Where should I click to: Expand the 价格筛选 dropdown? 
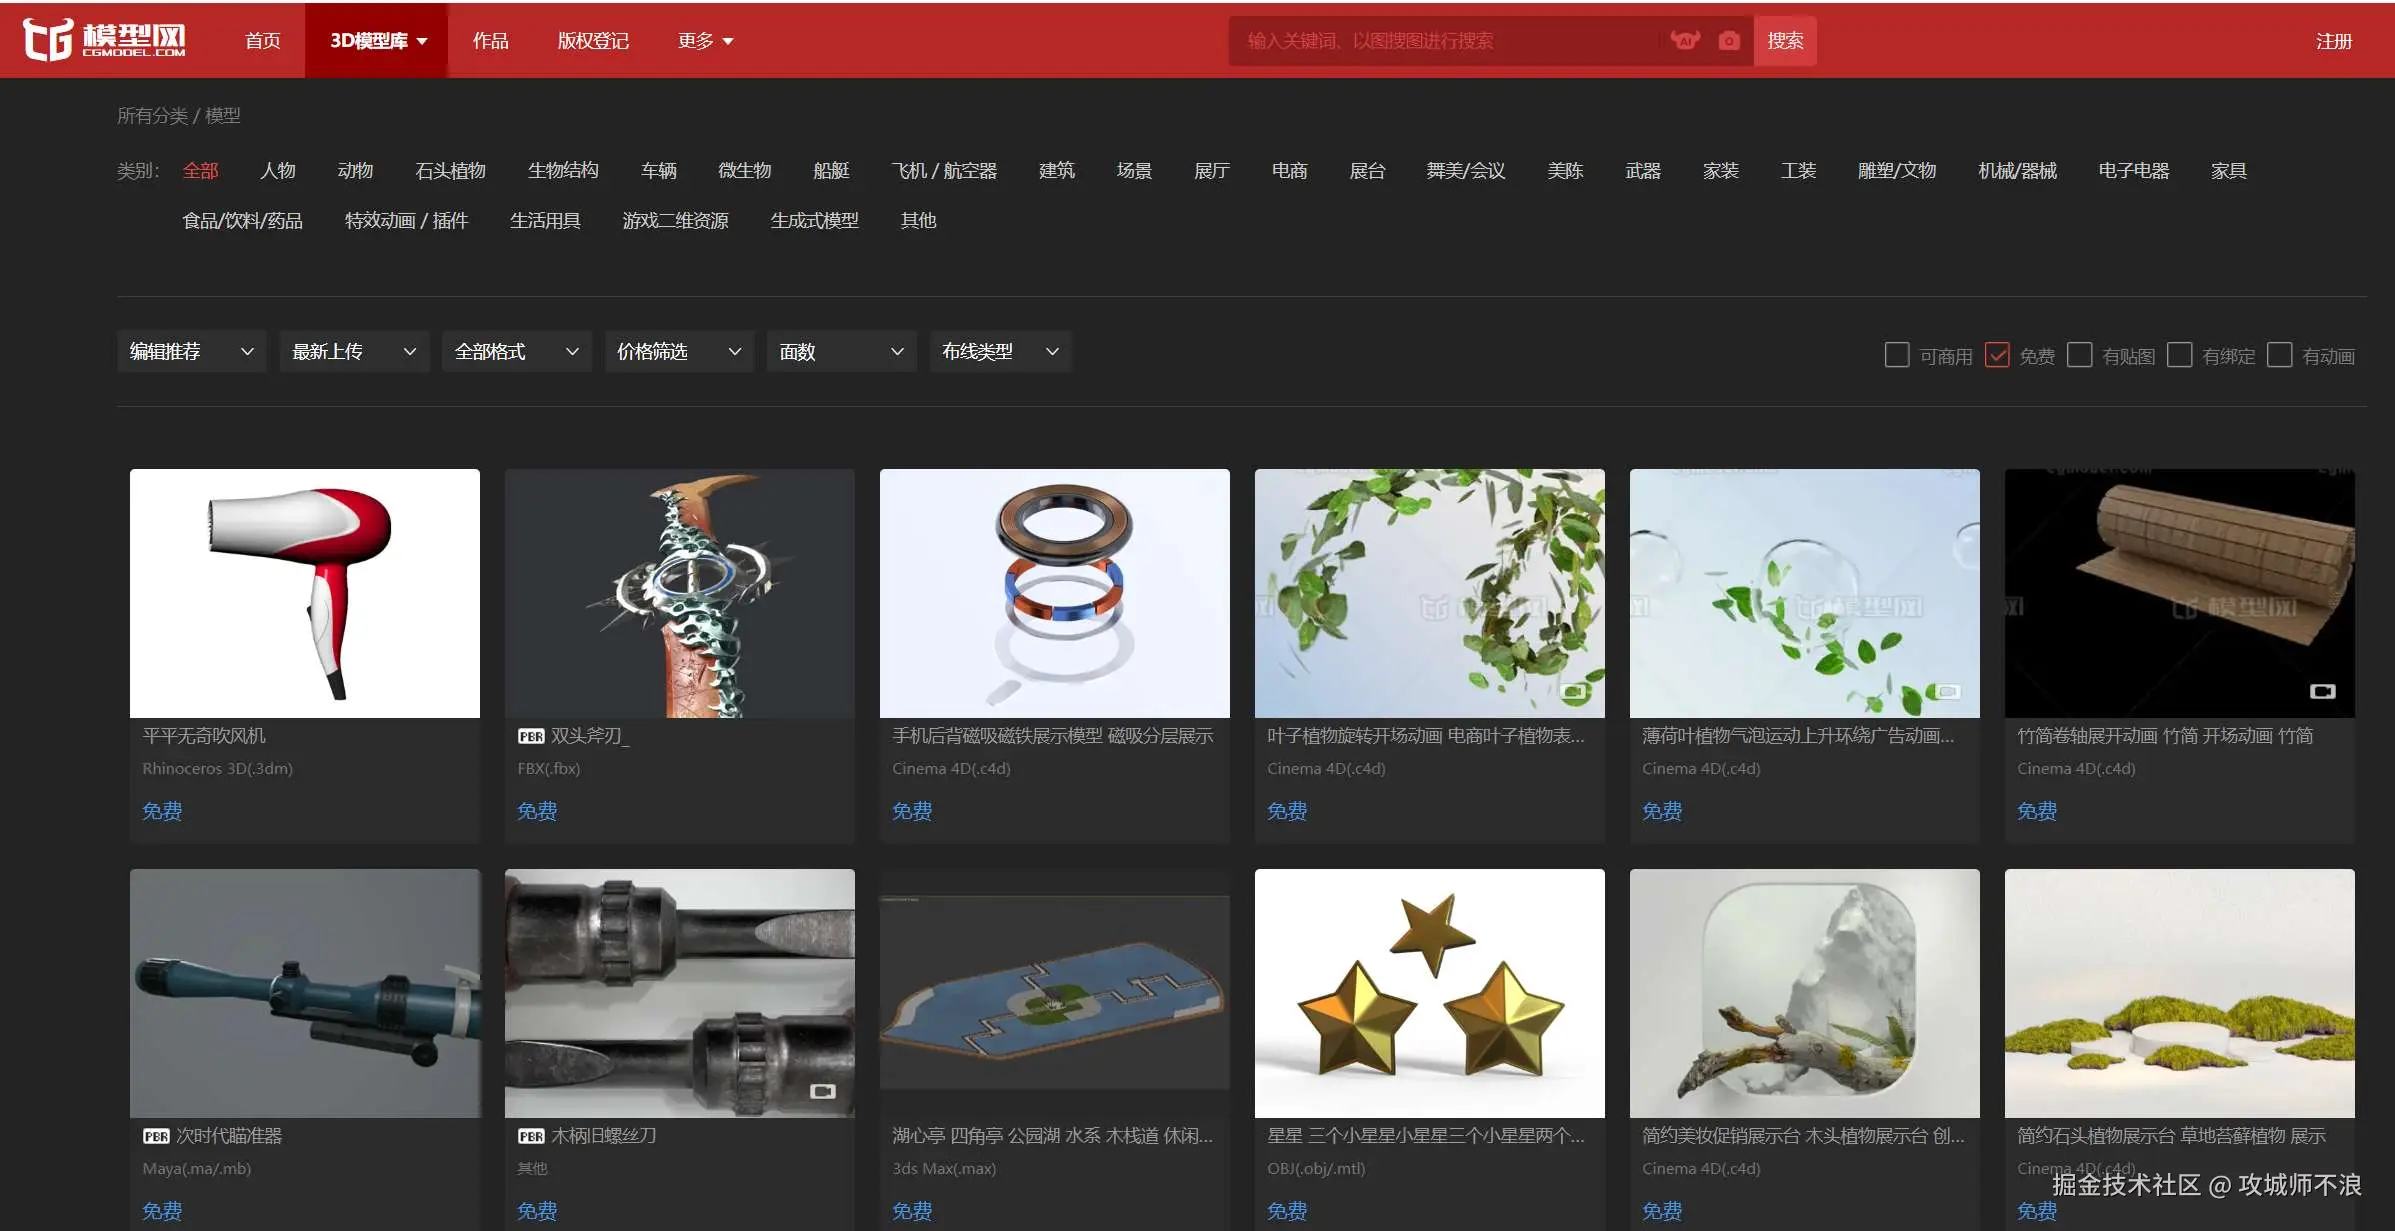(678, 352)
